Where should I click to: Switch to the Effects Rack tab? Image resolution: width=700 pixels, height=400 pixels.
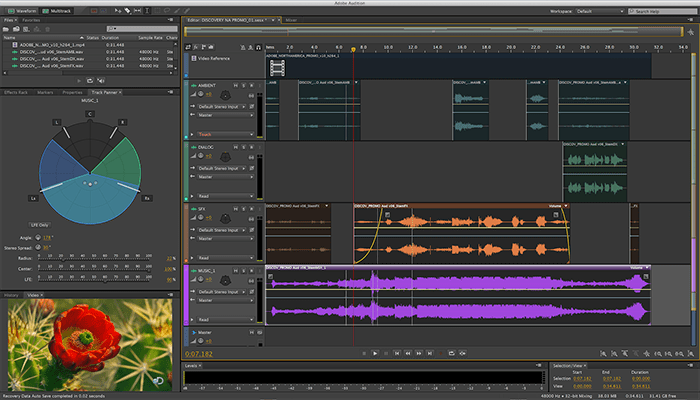16,91
